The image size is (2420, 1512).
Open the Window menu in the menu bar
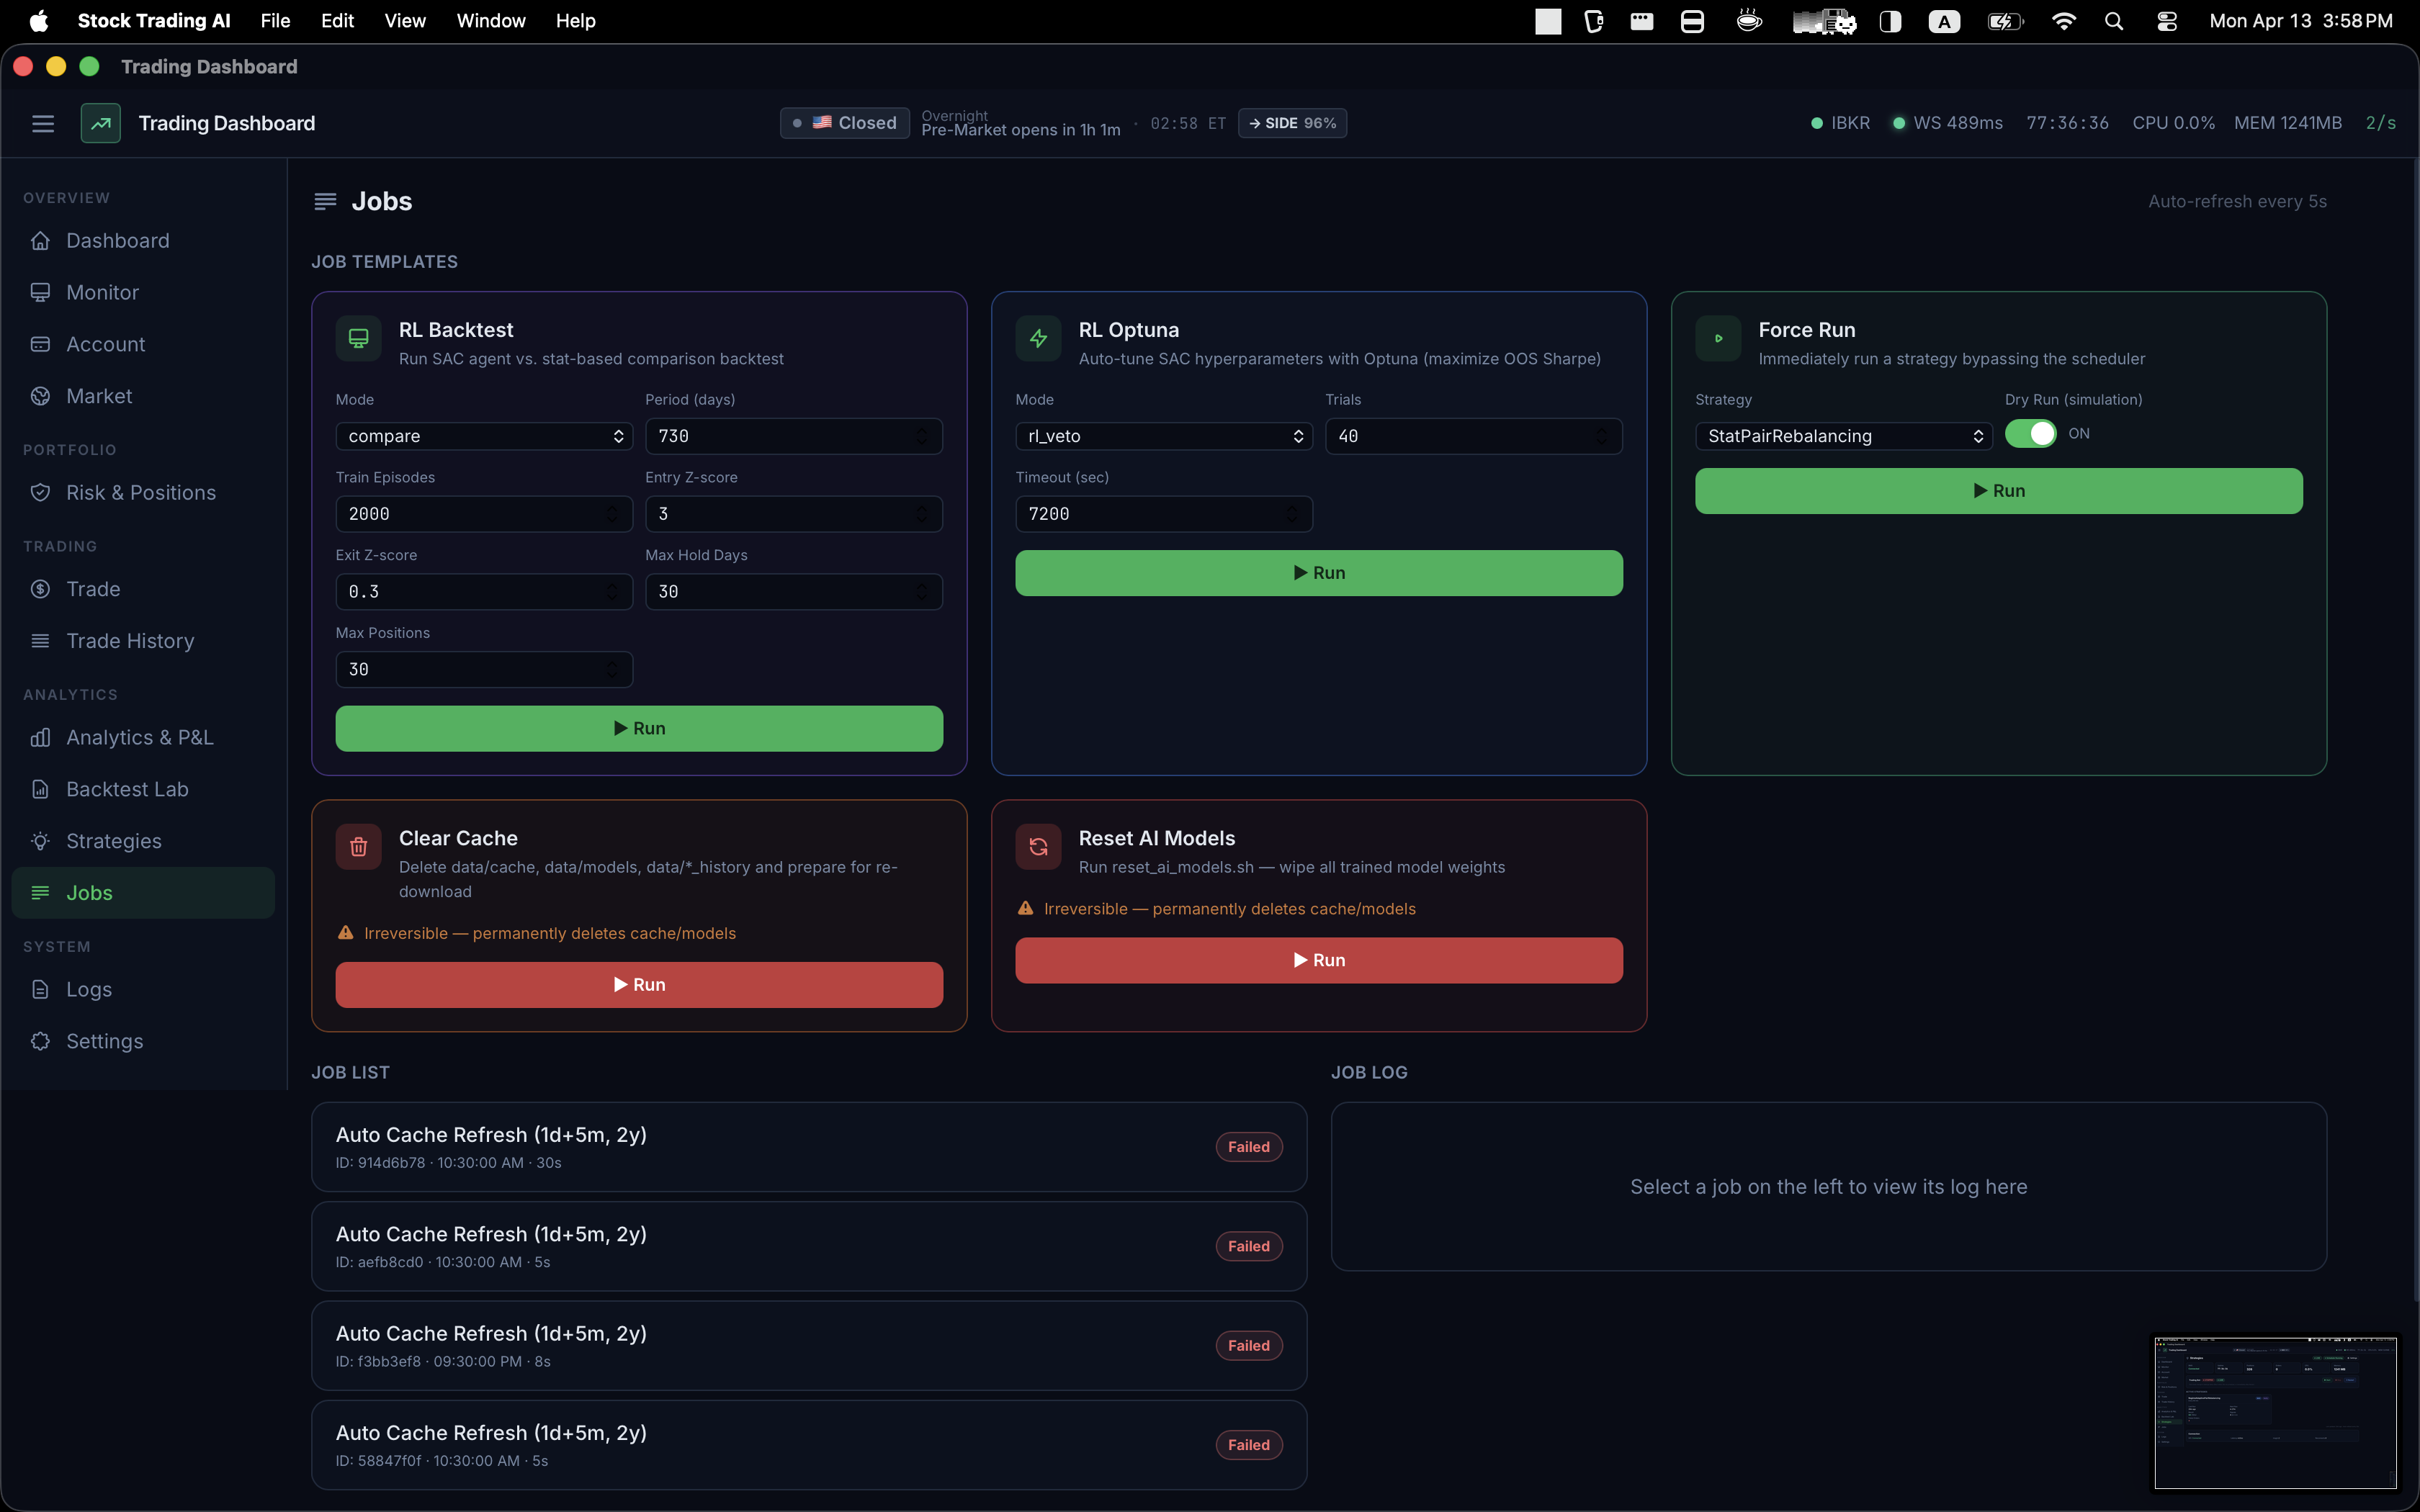tap(490, 20)
